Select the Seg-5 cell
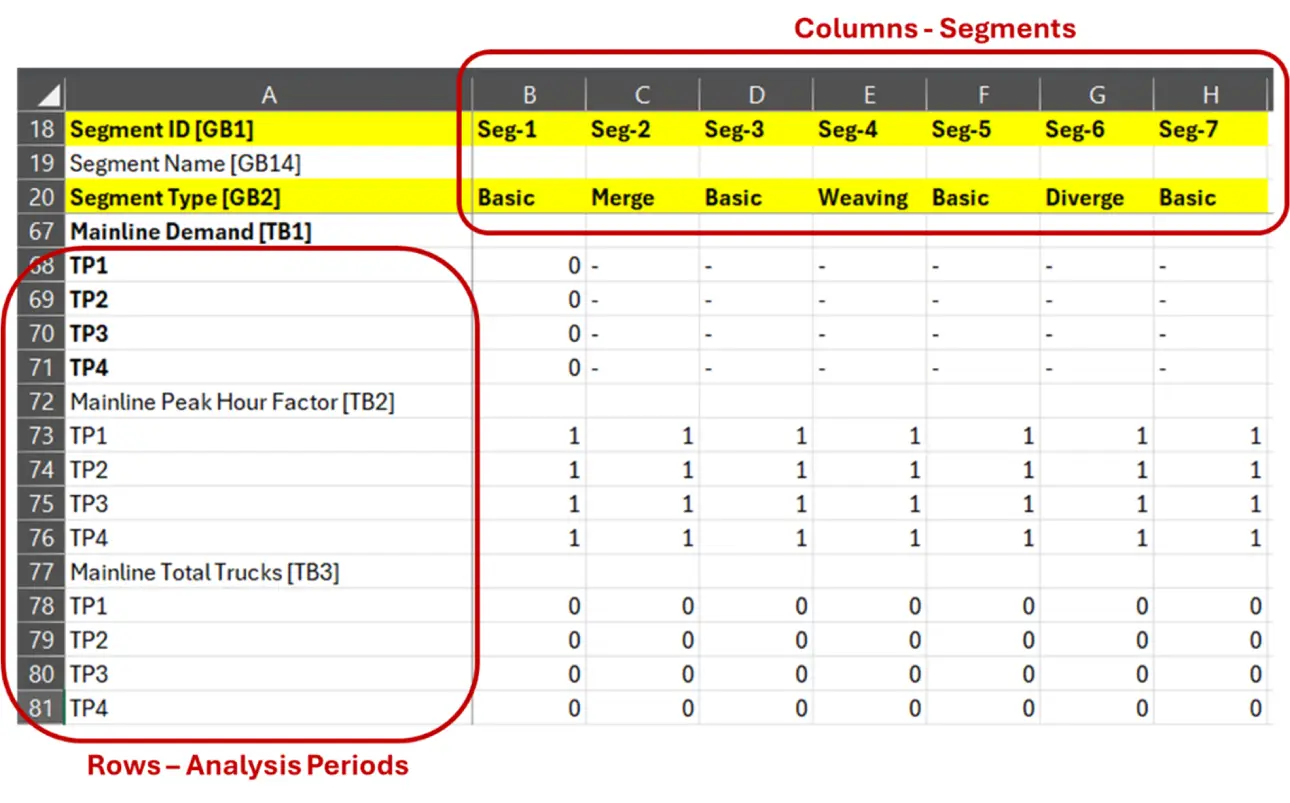 coord(983,129)
